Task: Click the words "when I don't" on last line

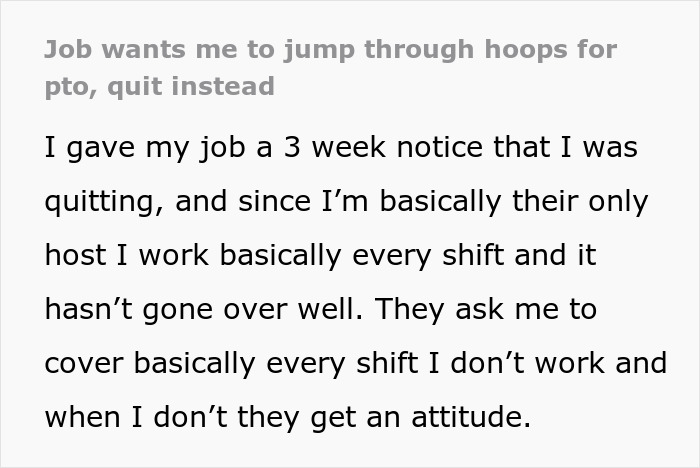Action: coord(138,417)
